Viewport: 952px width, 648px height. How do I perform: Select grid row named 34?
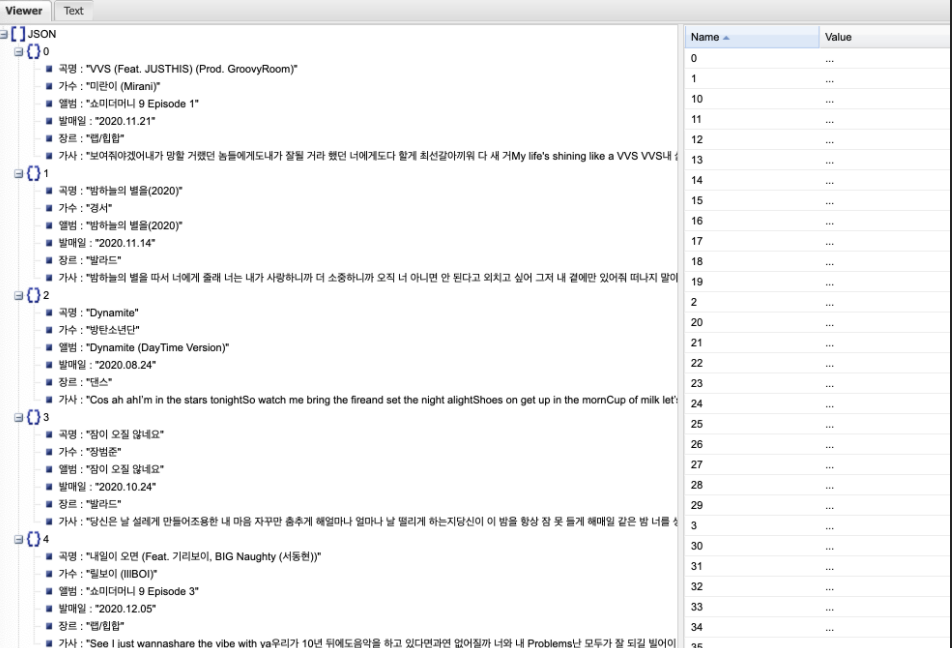[818, 627]
